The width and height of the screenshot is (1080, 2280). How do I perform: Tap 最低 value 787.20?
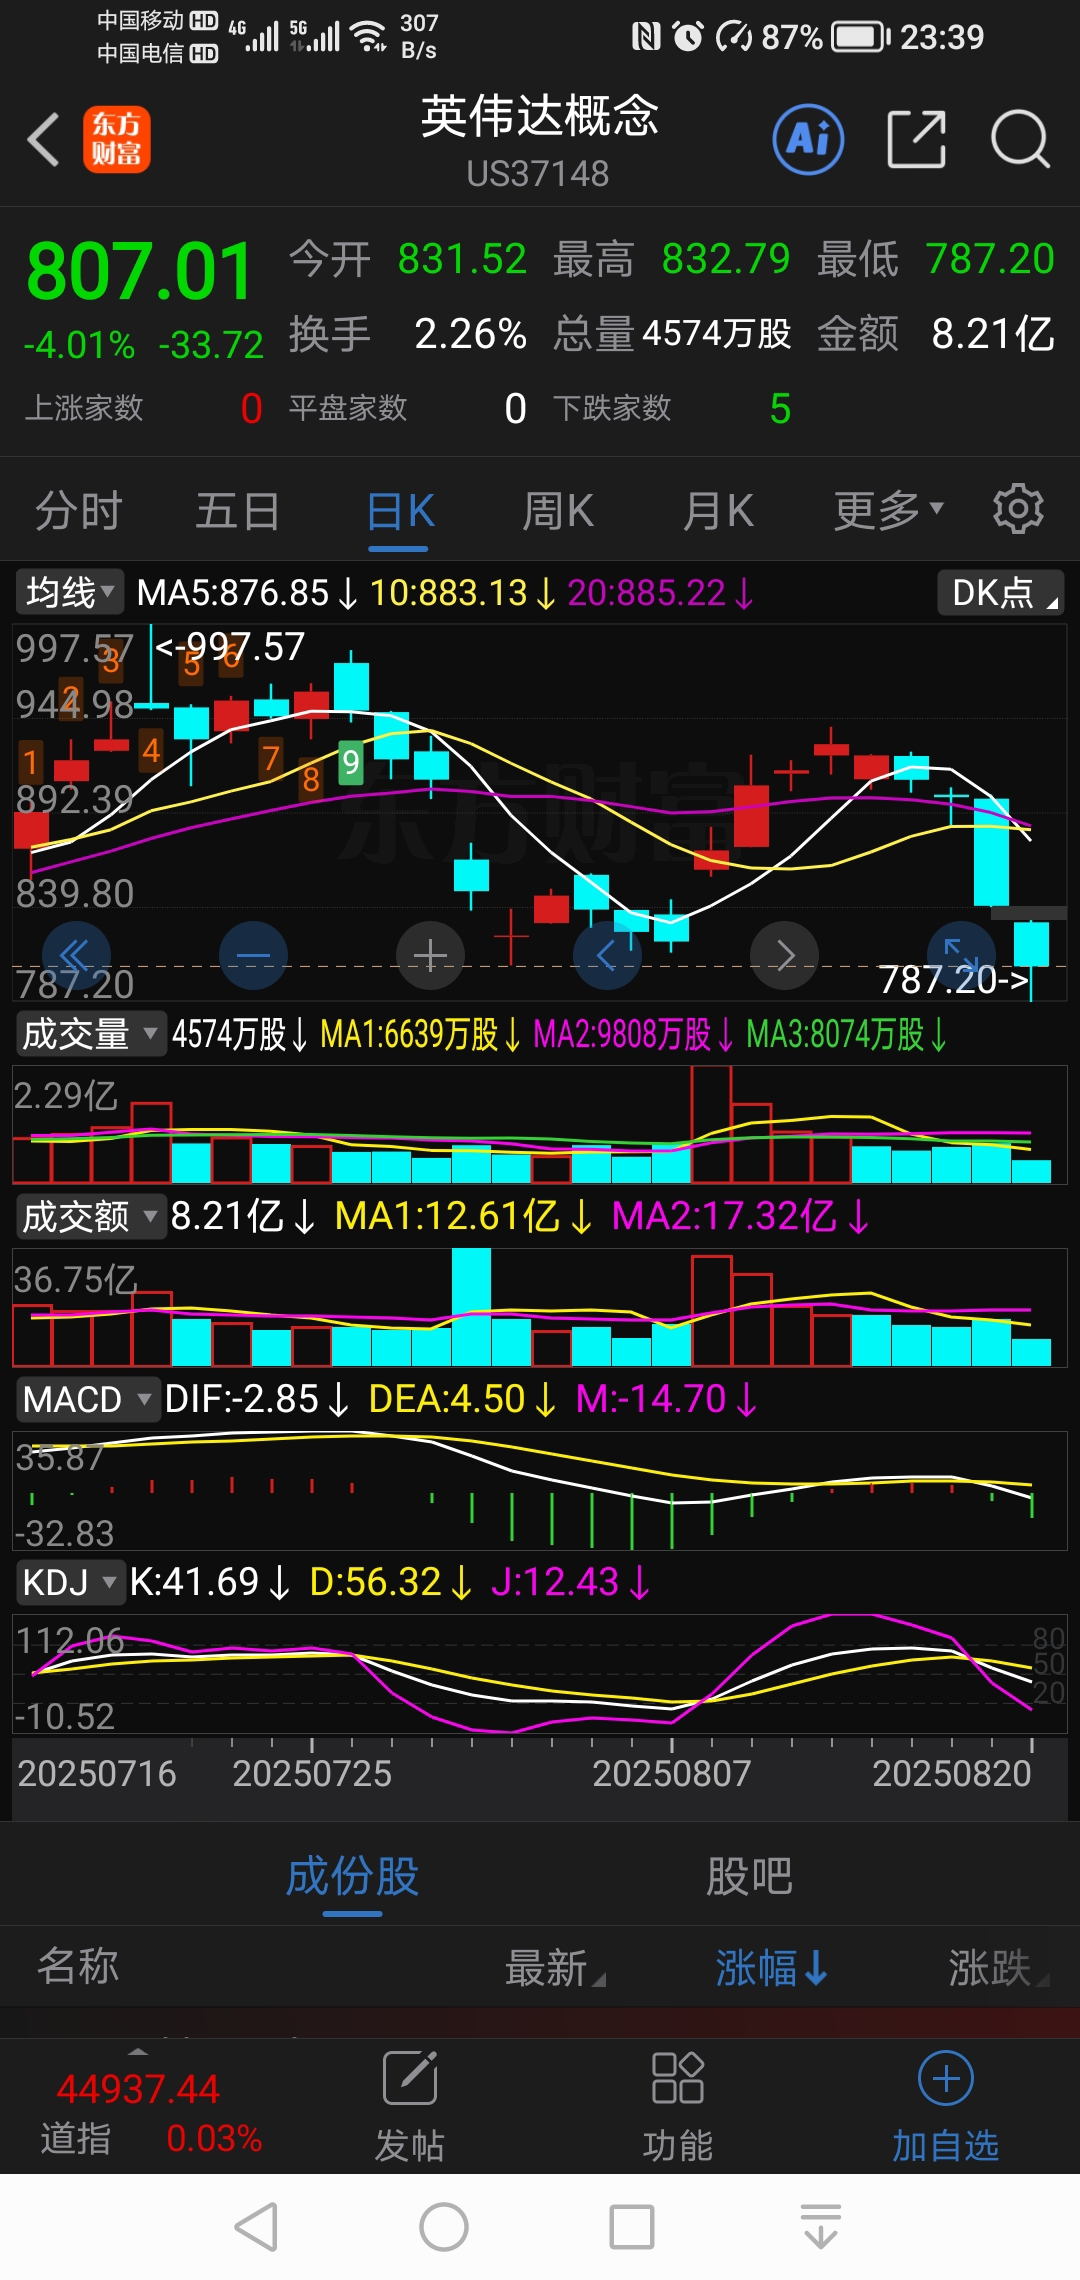pyautogui.click(x=990, y=259)
